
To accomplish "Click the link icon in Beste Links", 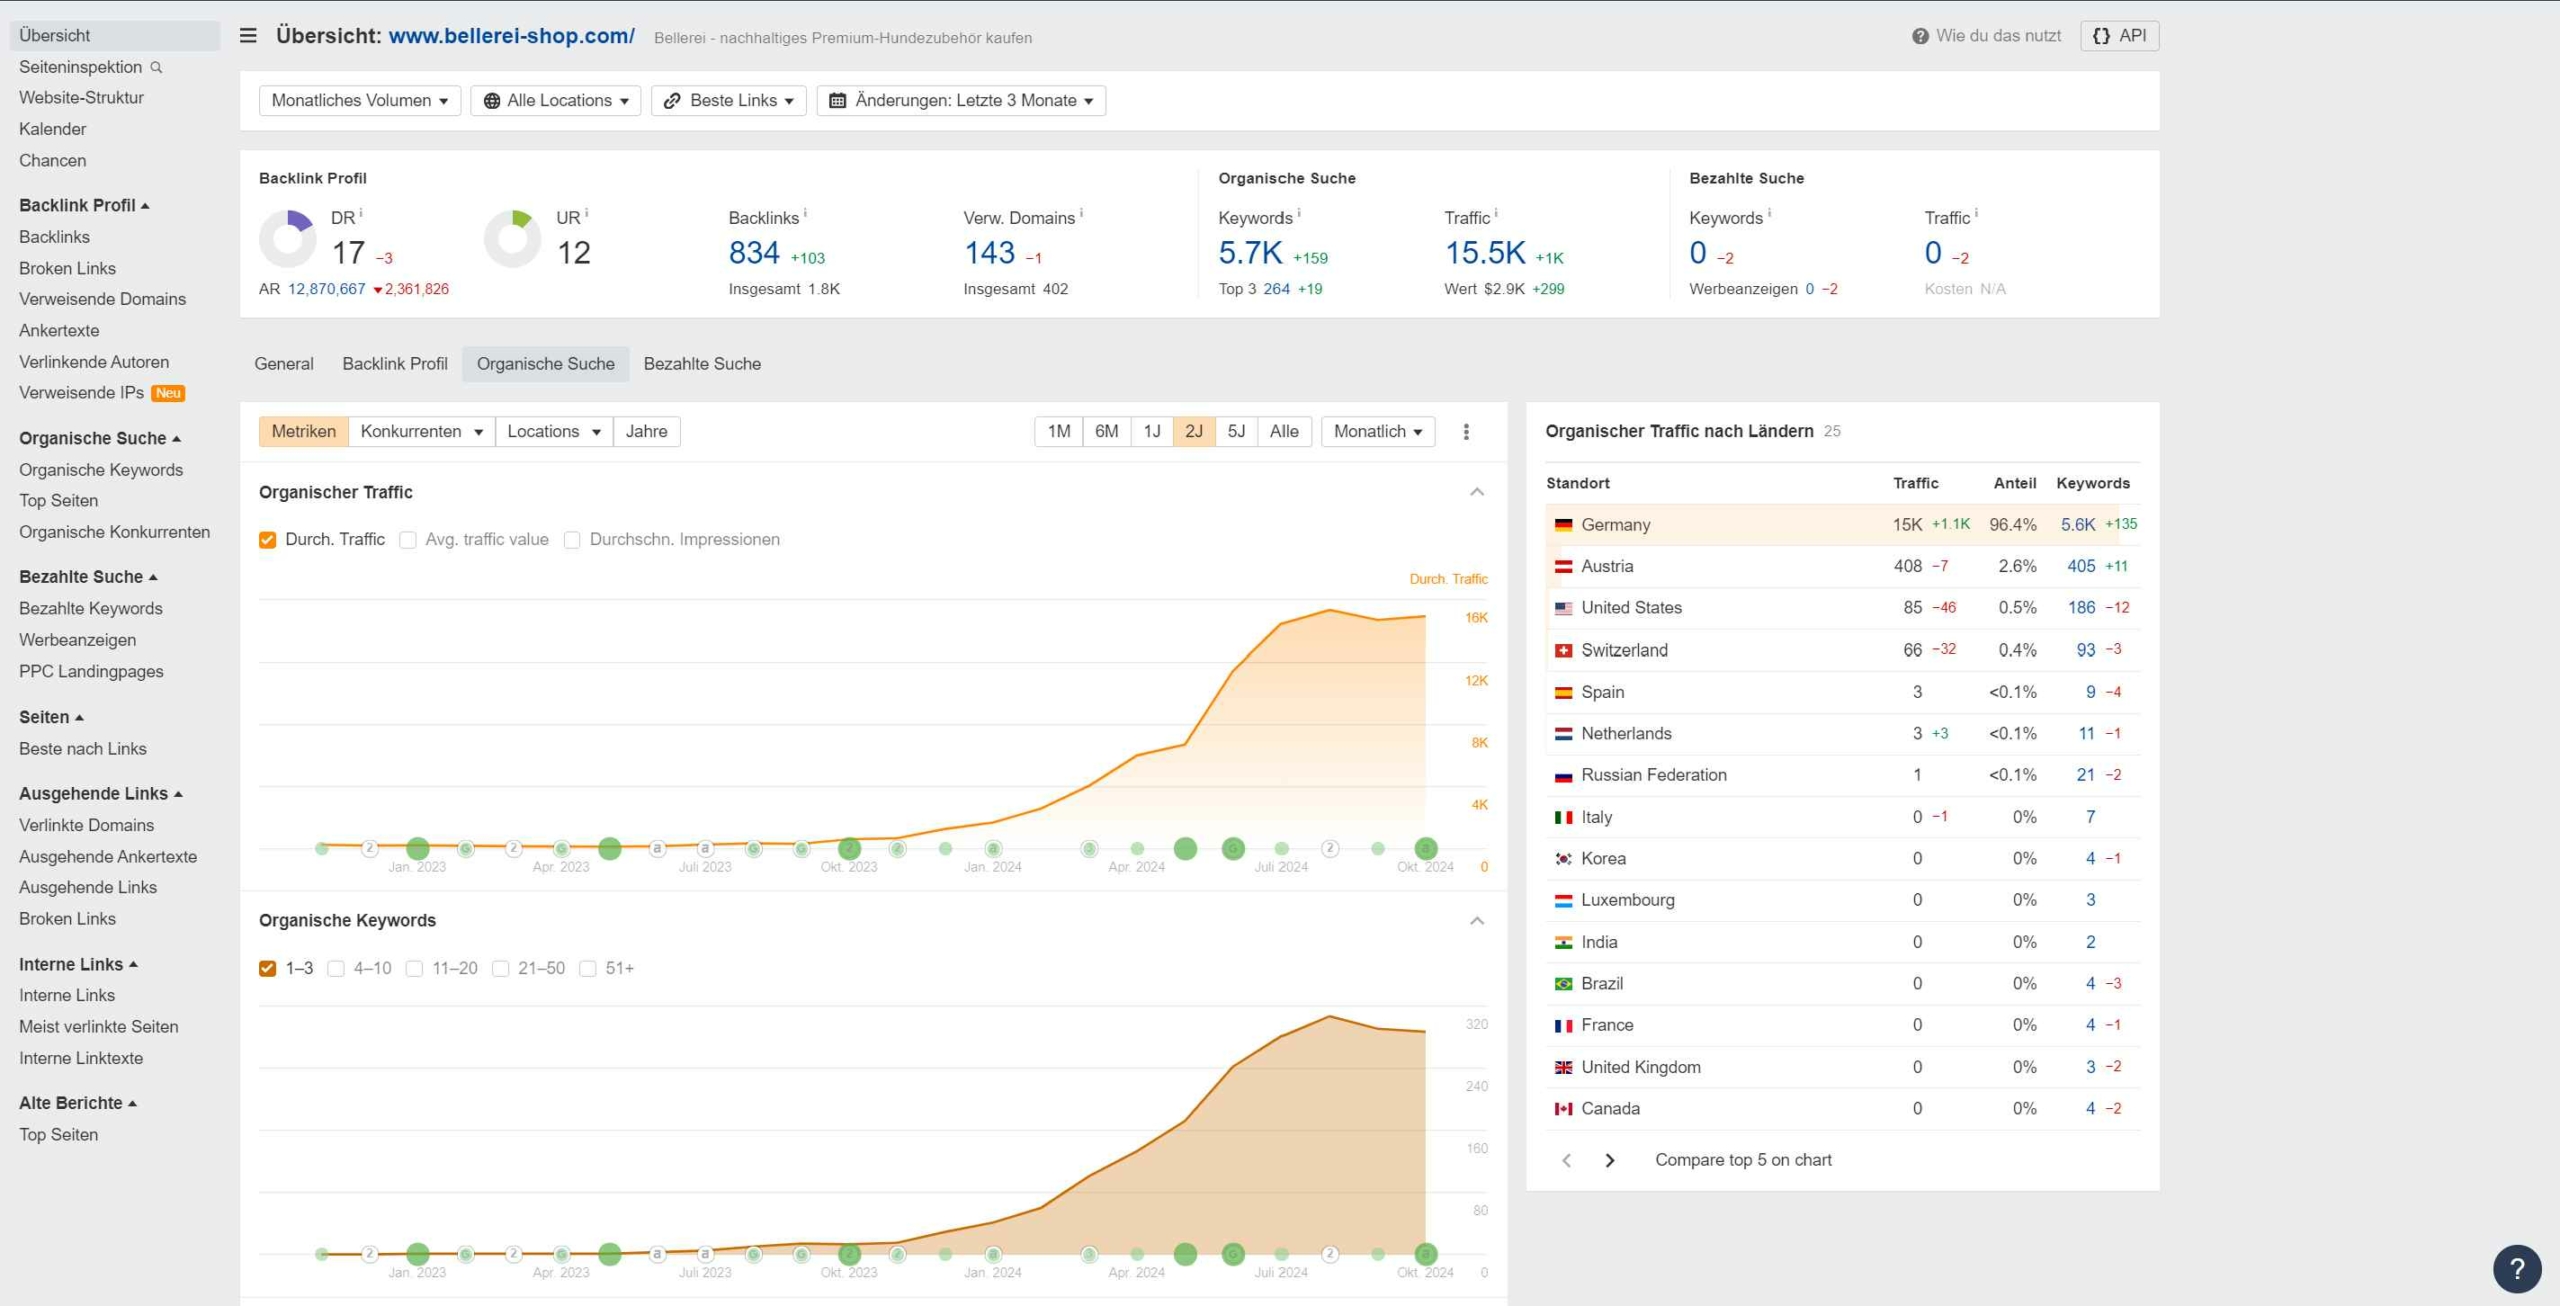I will click(x=672, y=101).
